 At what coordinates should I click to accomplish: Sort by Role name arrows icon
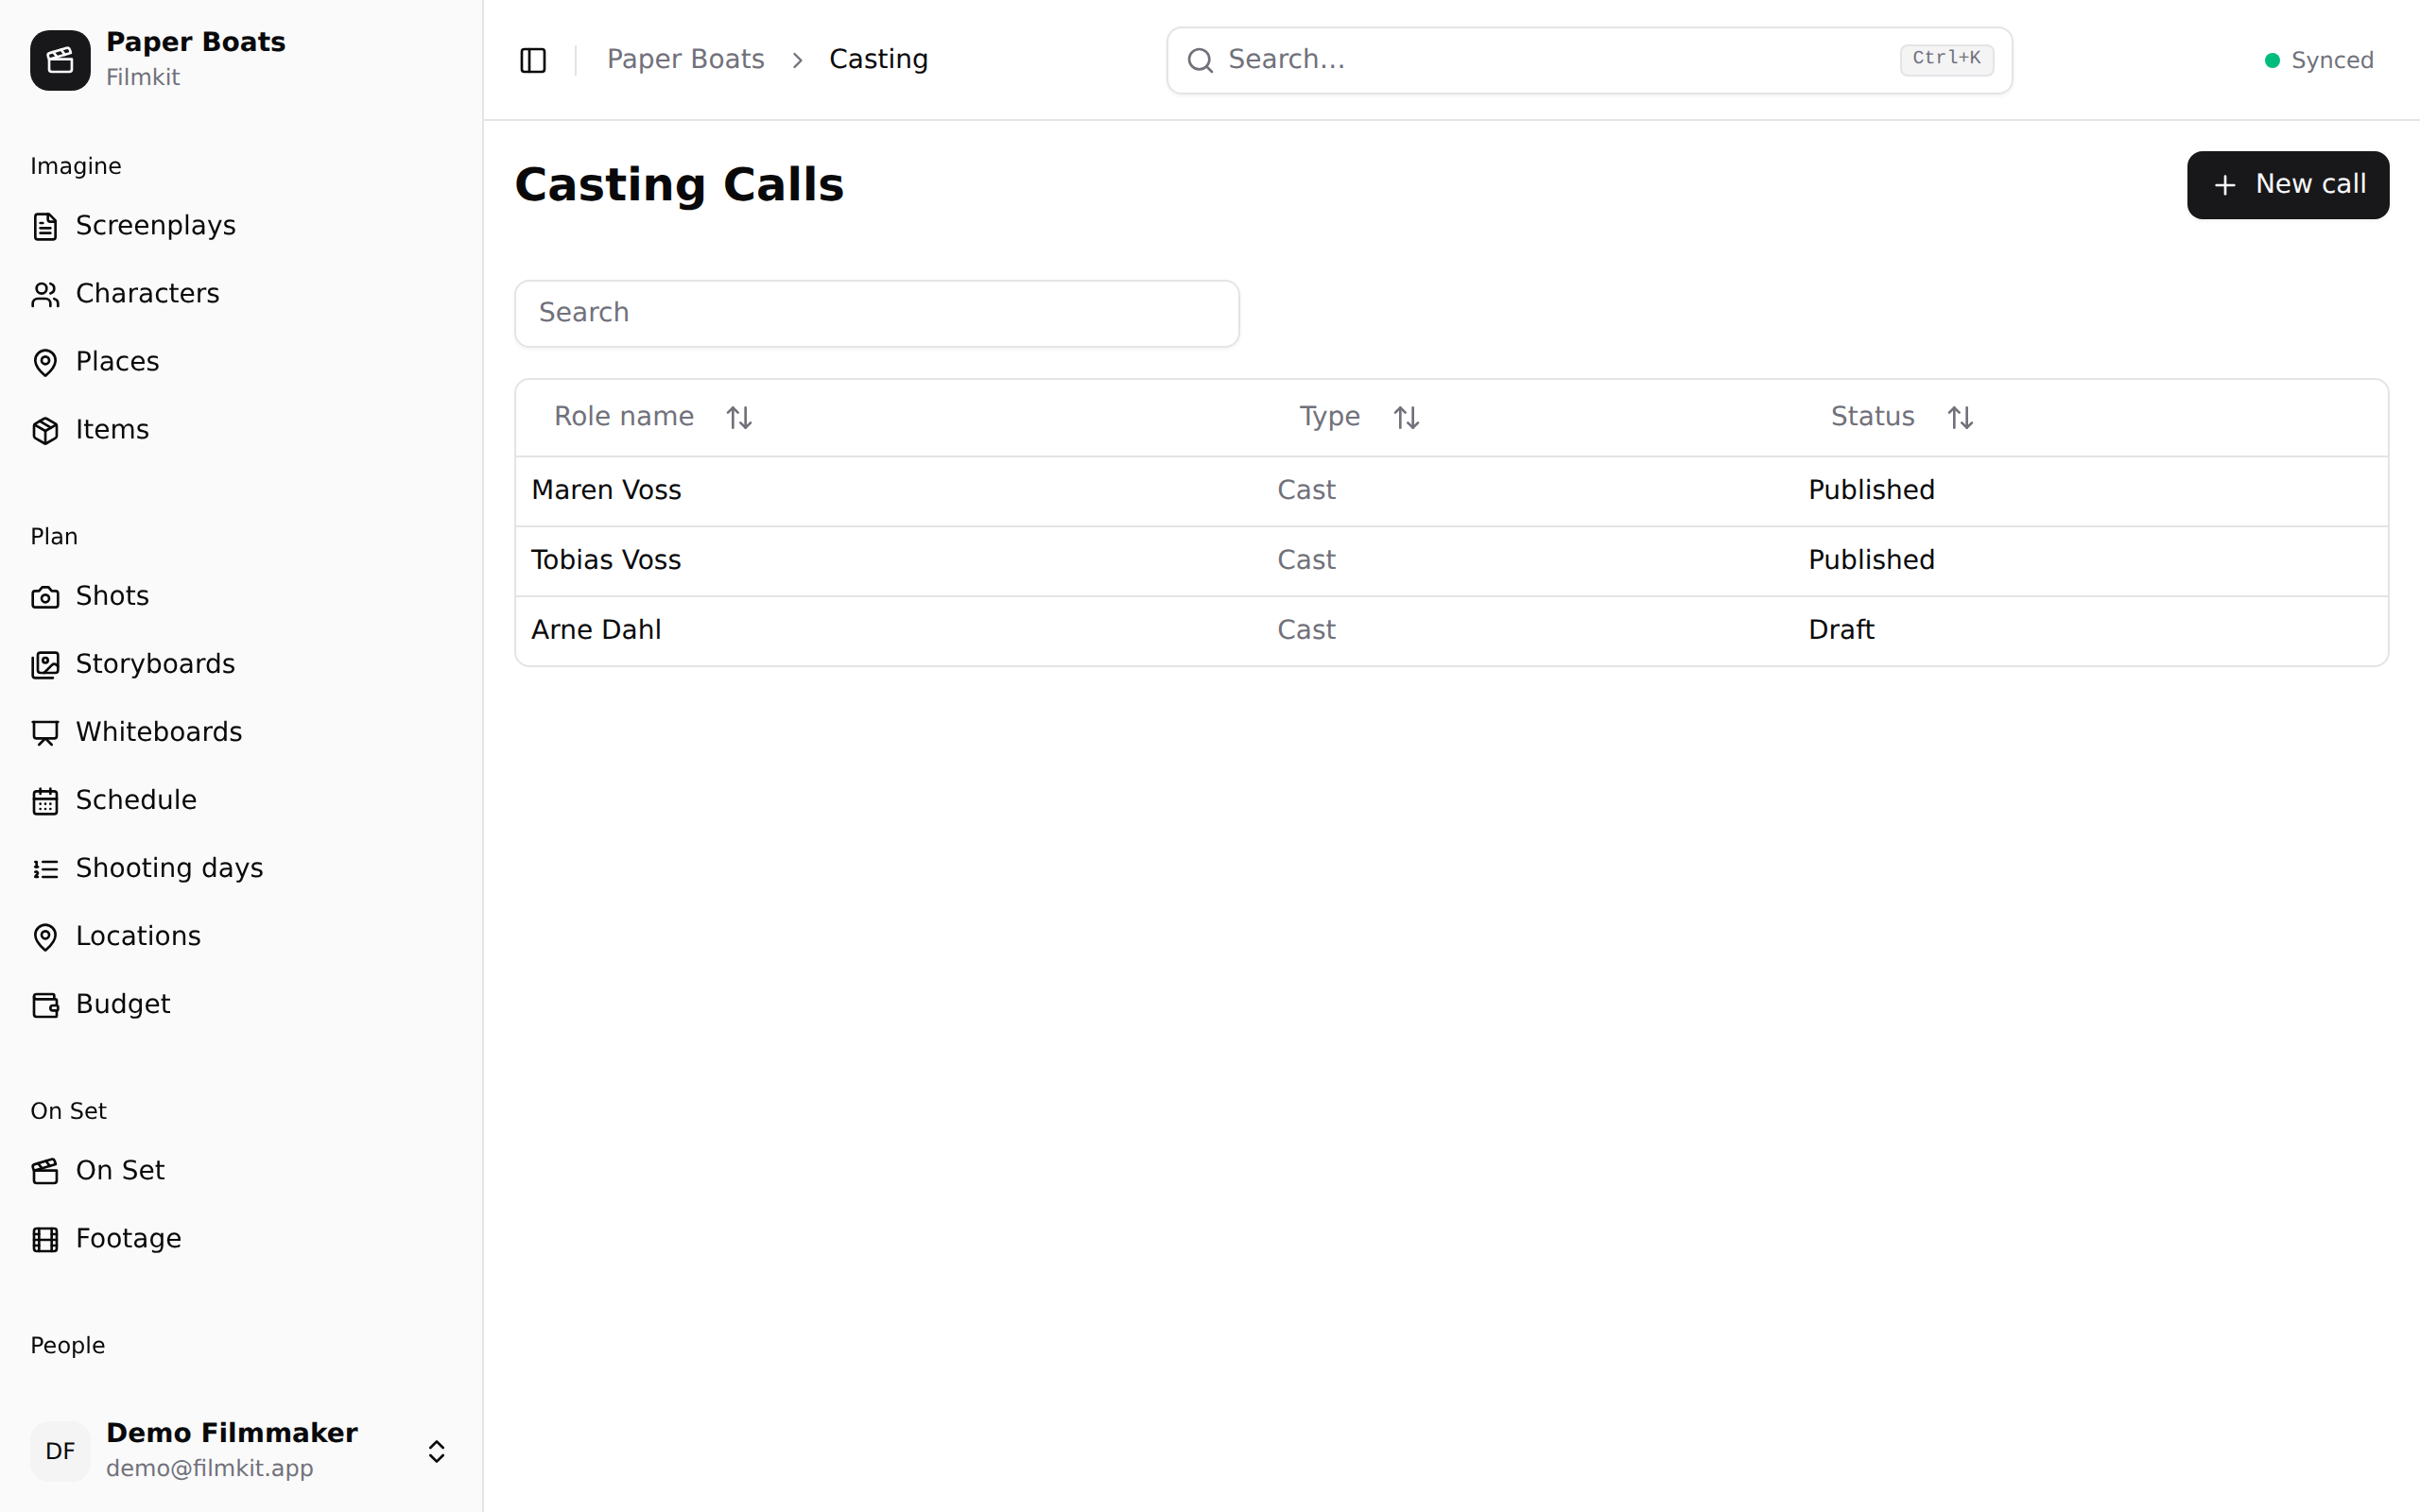click(x=739, y=417)
